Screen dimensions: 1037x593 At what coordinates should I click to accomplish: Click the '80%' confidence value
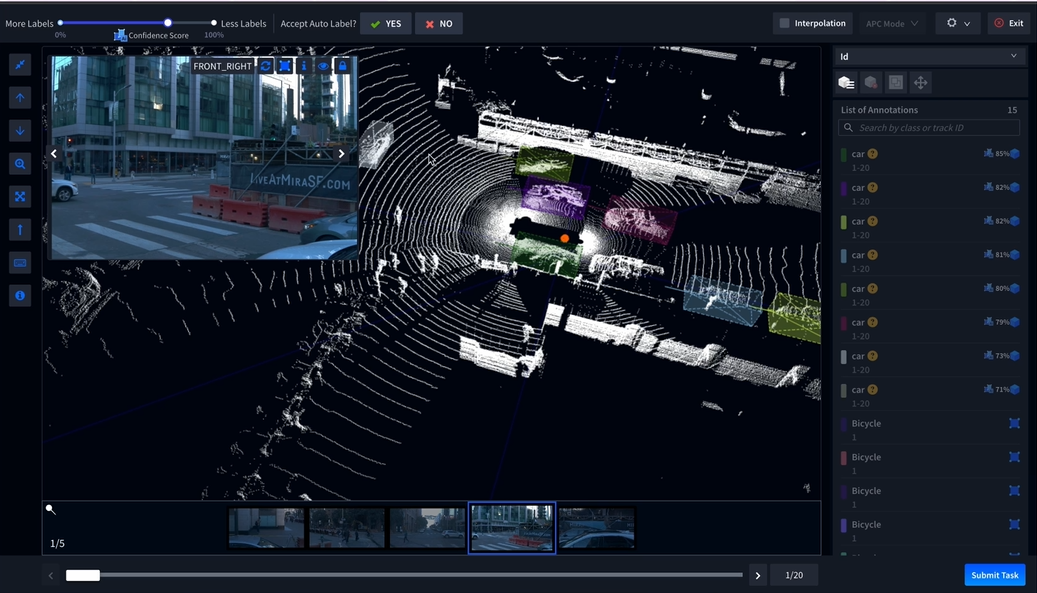click(1002, 288)
